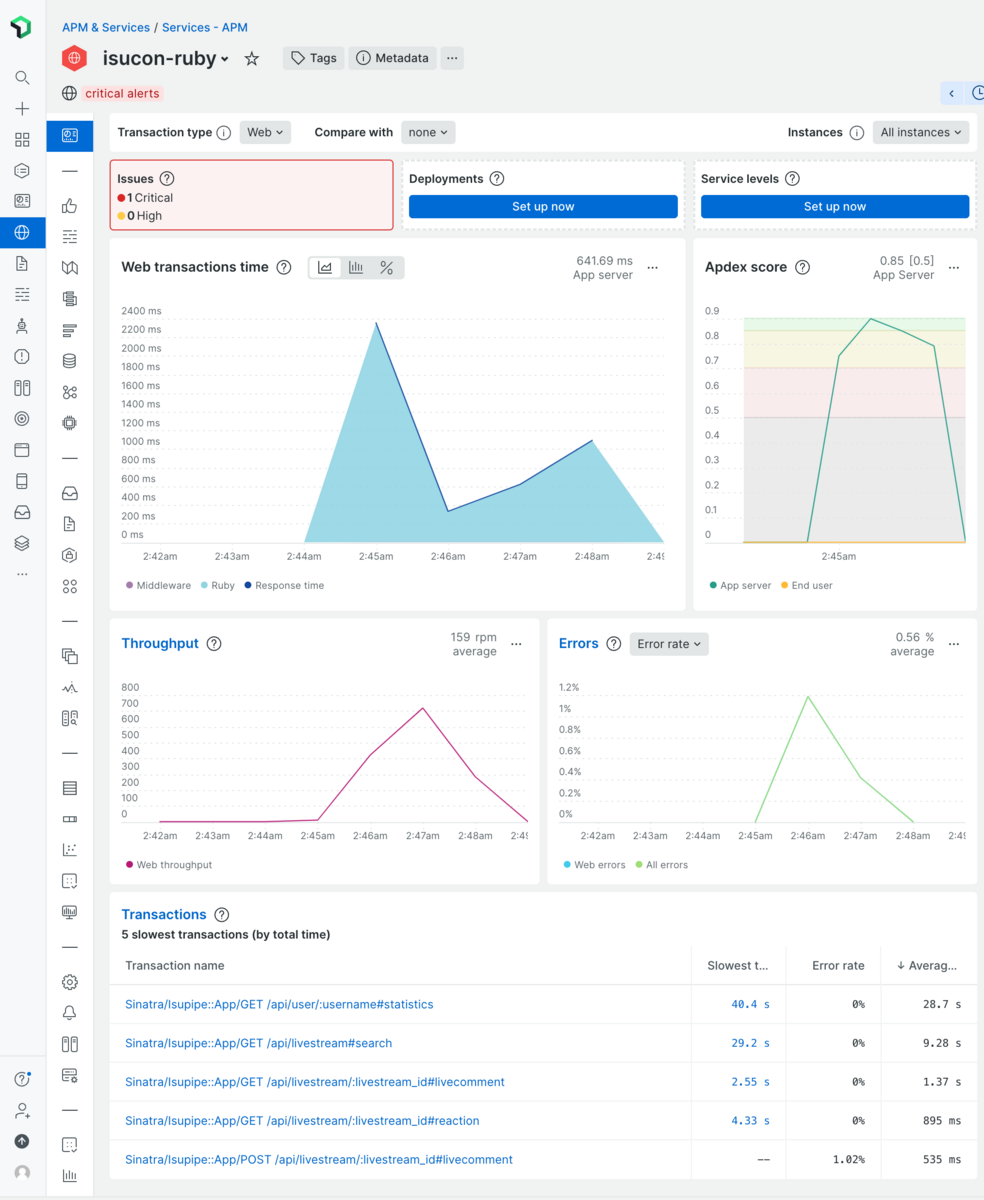Image resolution: width=984 pixels, height=1200 pixels.
Task: Select the highlighted summary icon in service sidebar
Action: pos(70,136)
